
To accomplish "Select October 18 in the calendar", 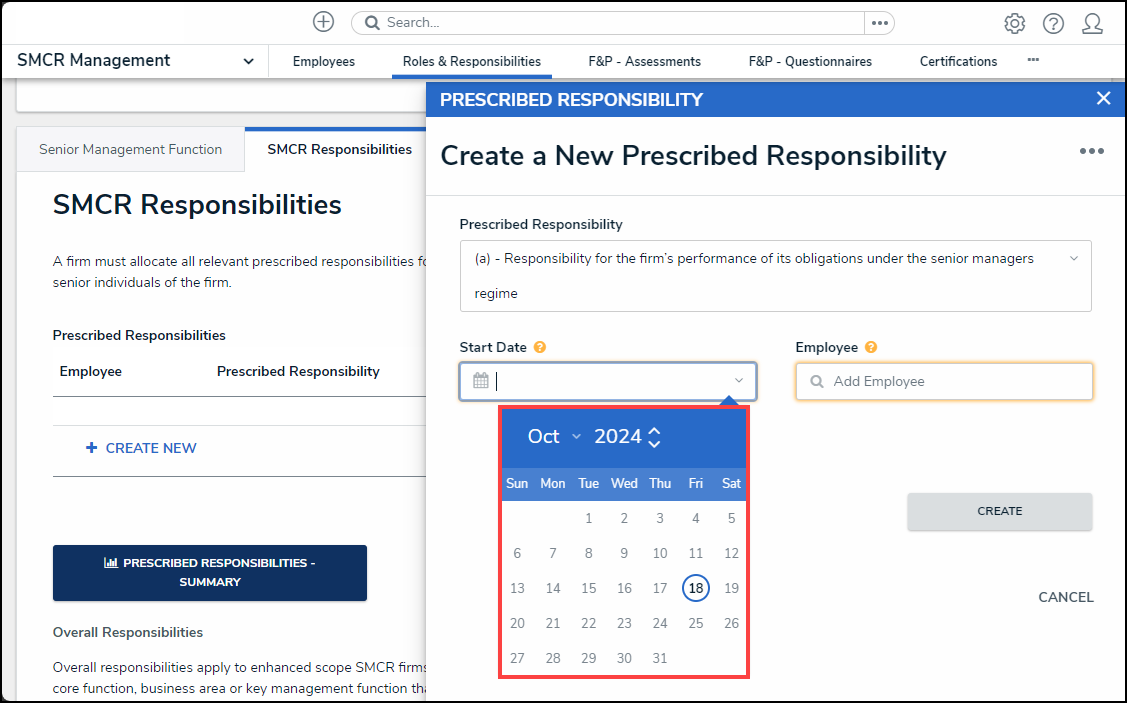I will click(x=695, y=588).
